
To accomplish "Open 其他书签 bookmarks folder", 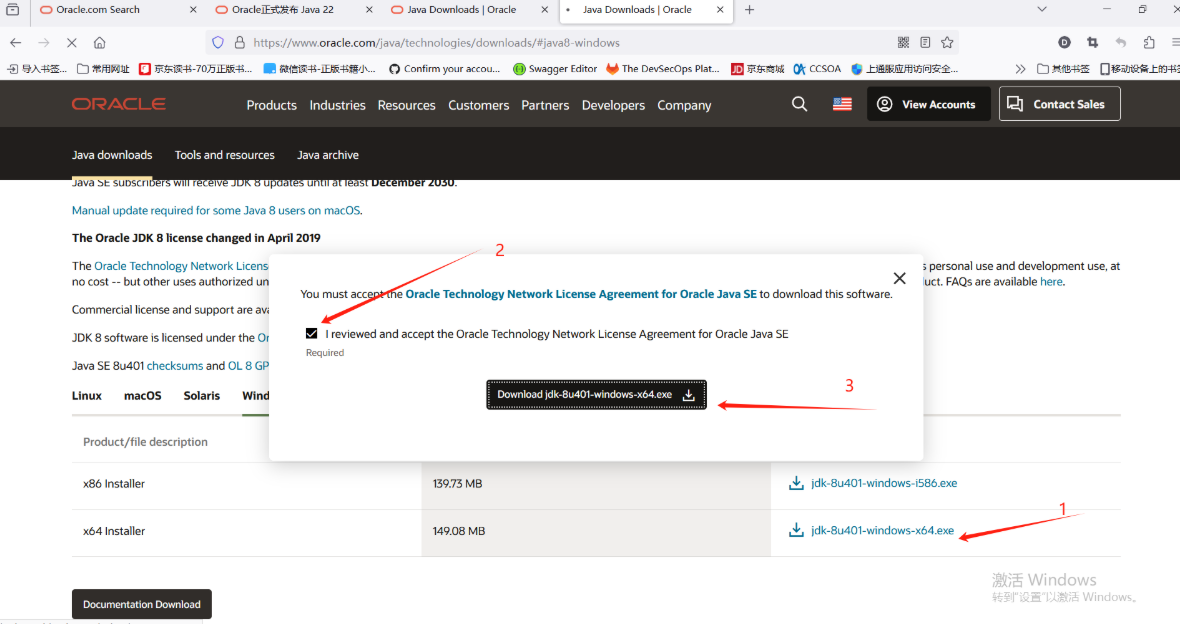I will [x=1063, y=68].
